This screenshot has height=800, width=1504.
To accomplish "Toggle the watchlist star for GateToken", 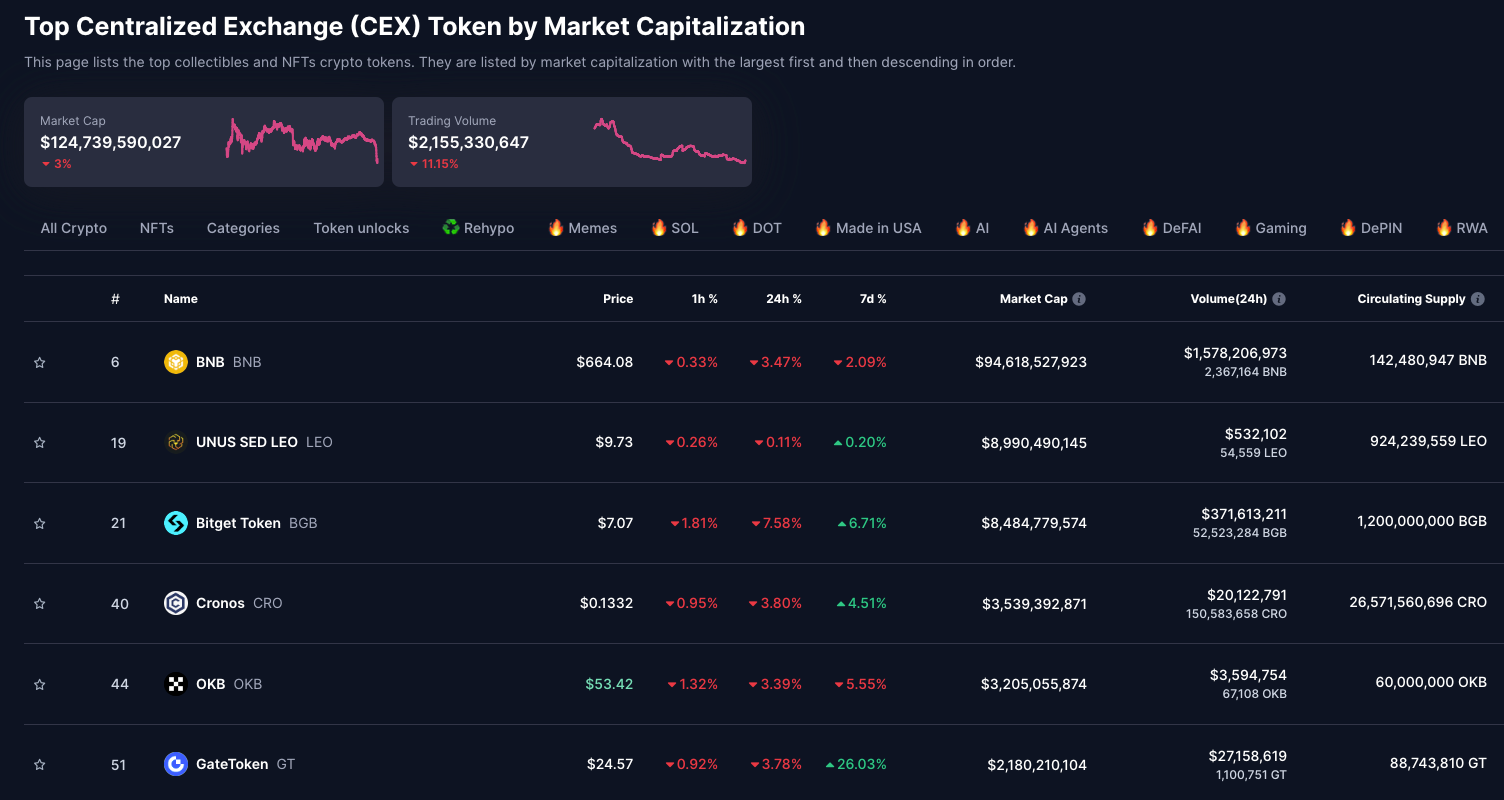I will (39, 764).
